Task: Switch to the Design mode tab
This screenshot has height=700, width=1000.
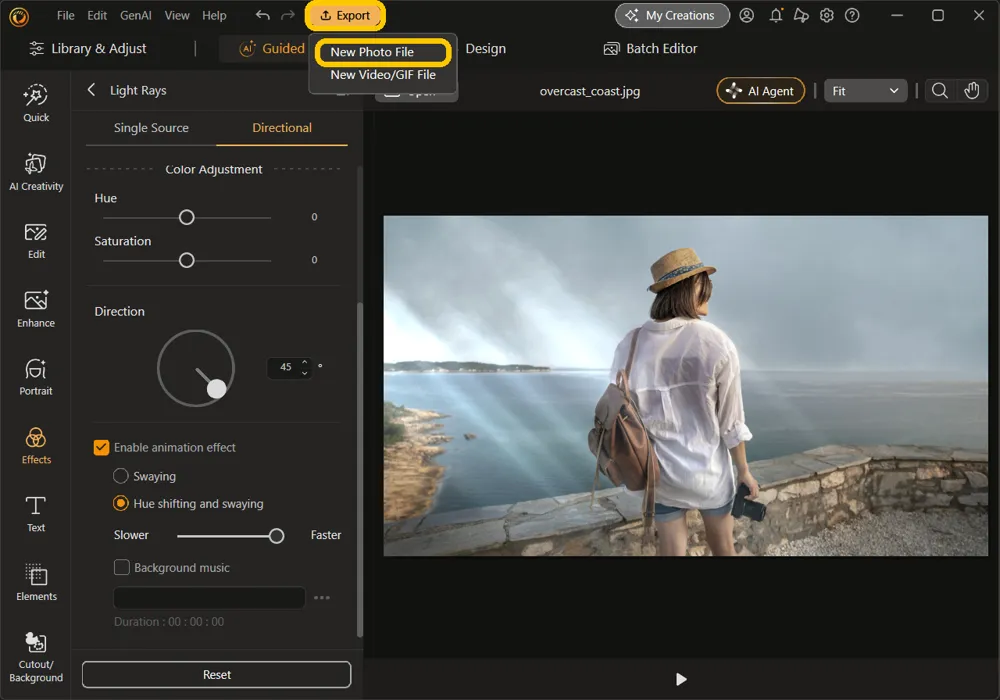Action: 485,48
